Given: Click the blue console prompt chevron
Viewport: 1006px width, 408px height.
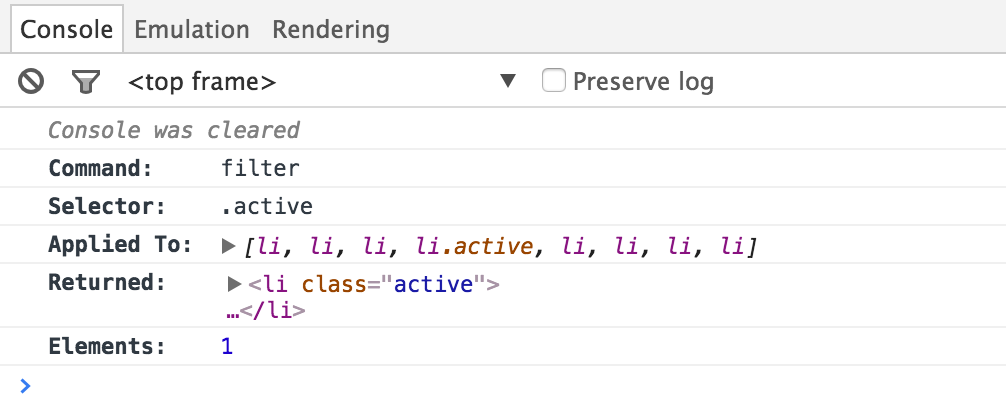Looking at the screenshot, I should point(25,386).
